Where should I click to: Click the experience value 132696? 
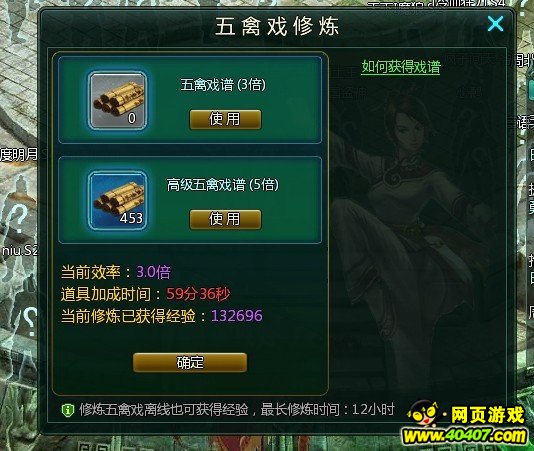[237, 316]
